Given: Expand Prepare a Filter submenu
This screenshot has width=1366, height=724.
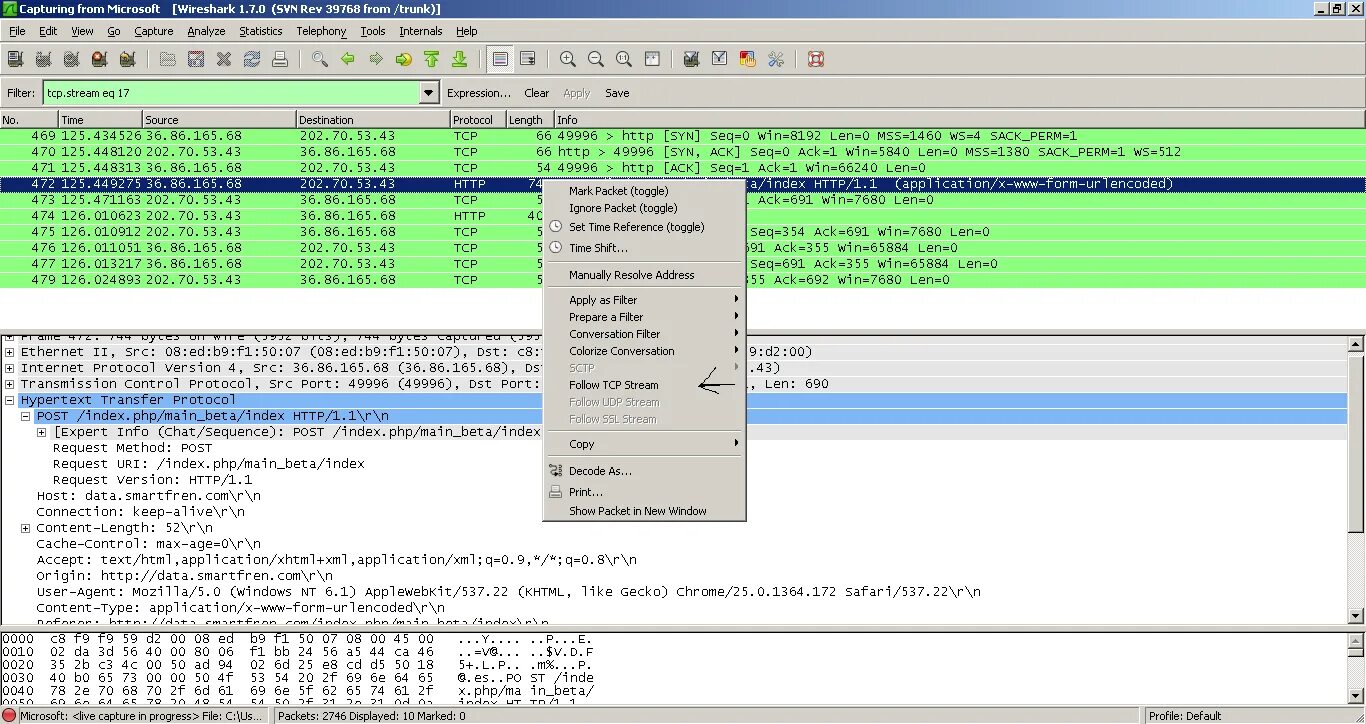Looking at the screenshot, I should [645, 317].
